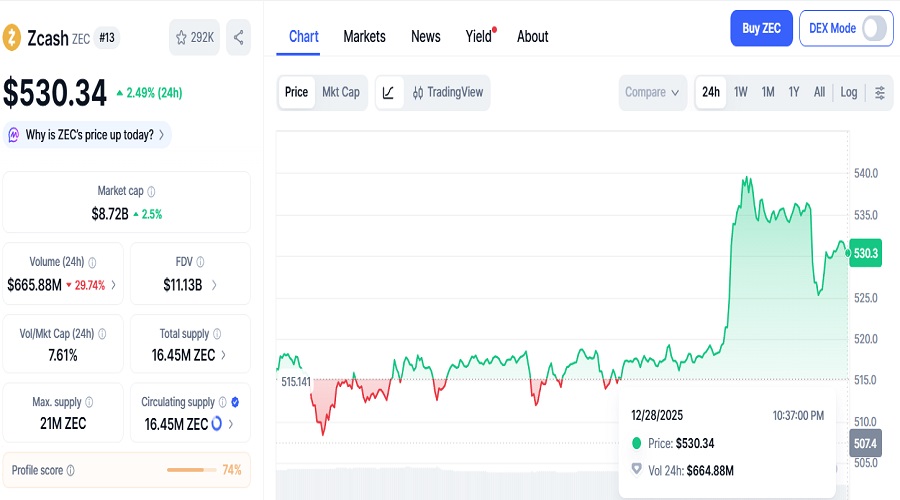Click the $8.72B market cap value
Viewport: 900px width, 500px height.
[x=110, y=214]
